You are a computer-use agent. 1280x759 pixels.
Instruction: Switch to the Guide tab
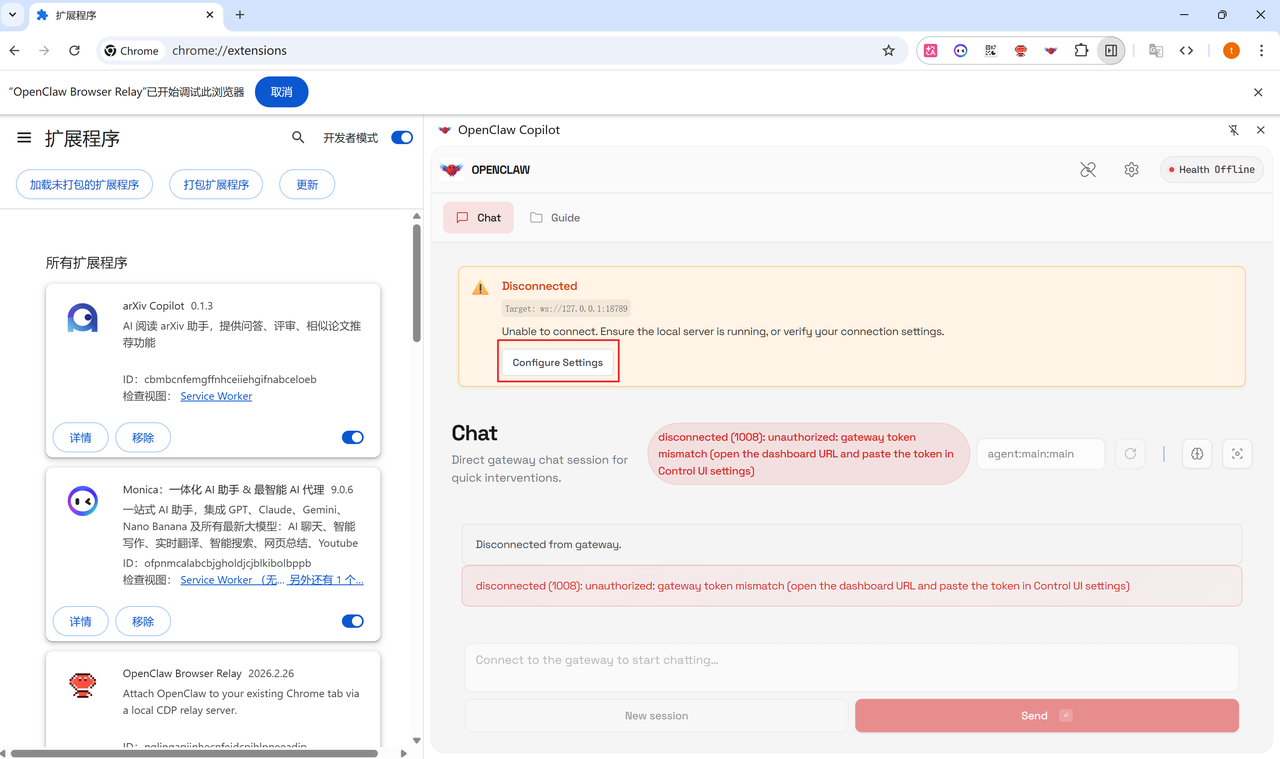[555, 218]
